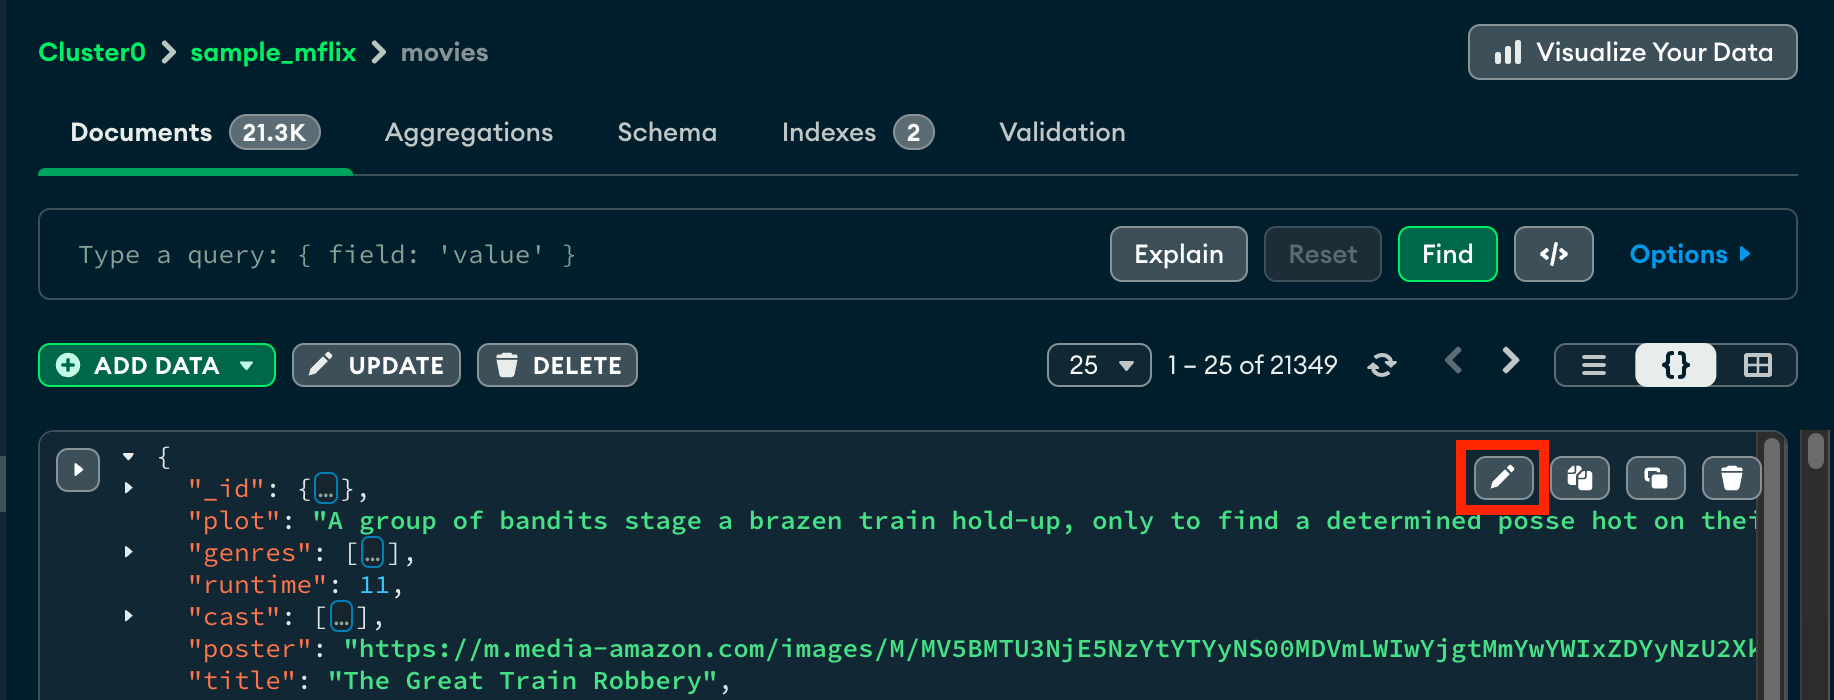Open the 25 per page dropdown

[x=1099, y=365]
